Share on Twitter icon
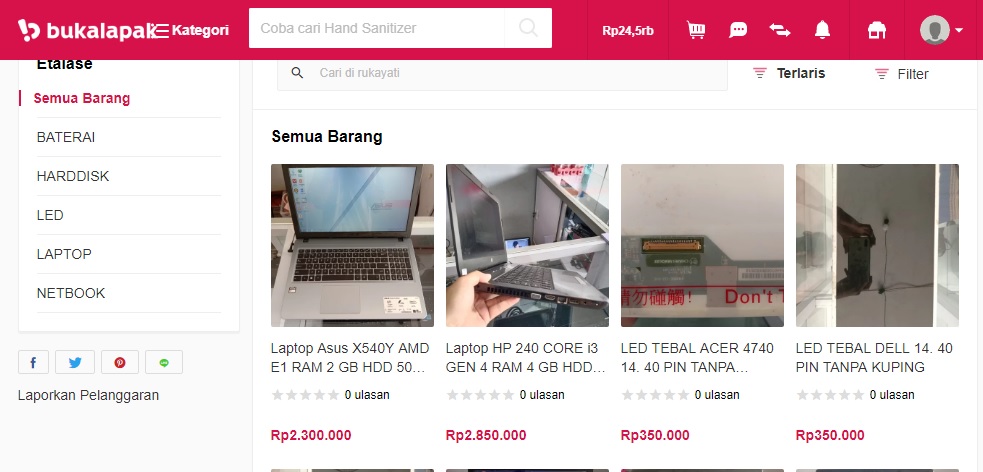This screenshot has width=983, height=472. point(75,362)
